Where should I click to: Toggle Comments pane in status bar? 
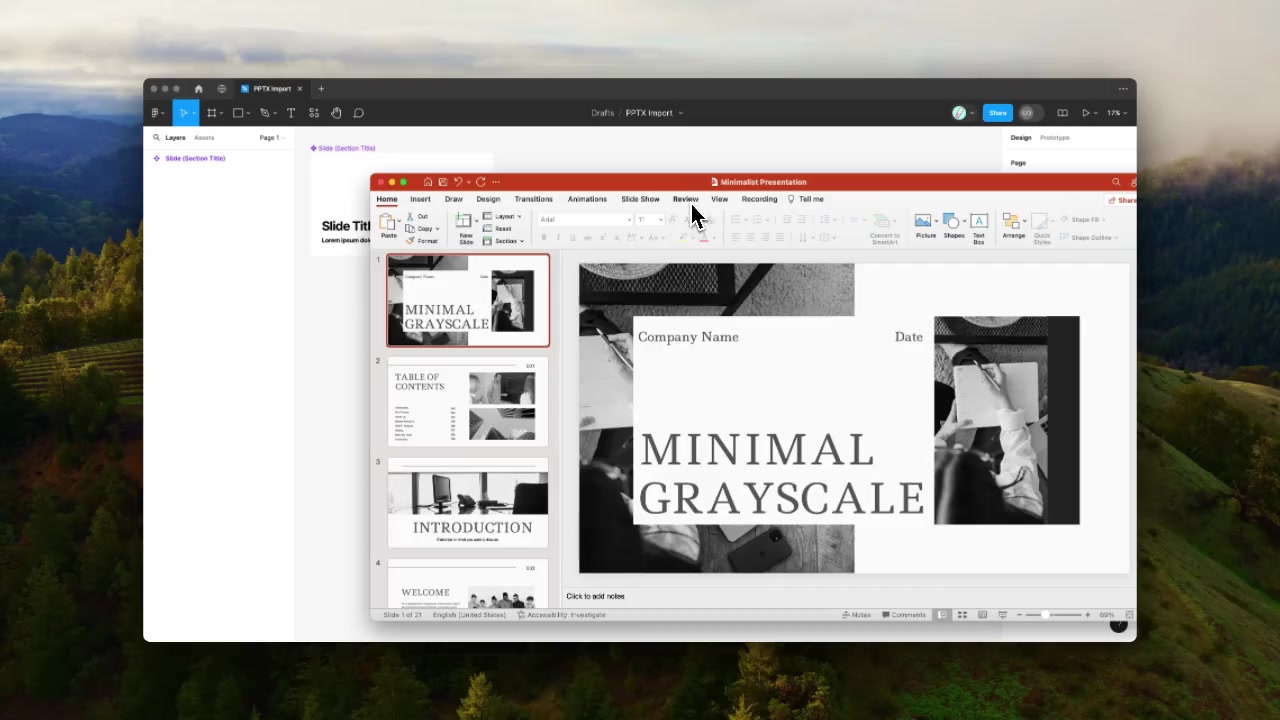pos(903,615)
